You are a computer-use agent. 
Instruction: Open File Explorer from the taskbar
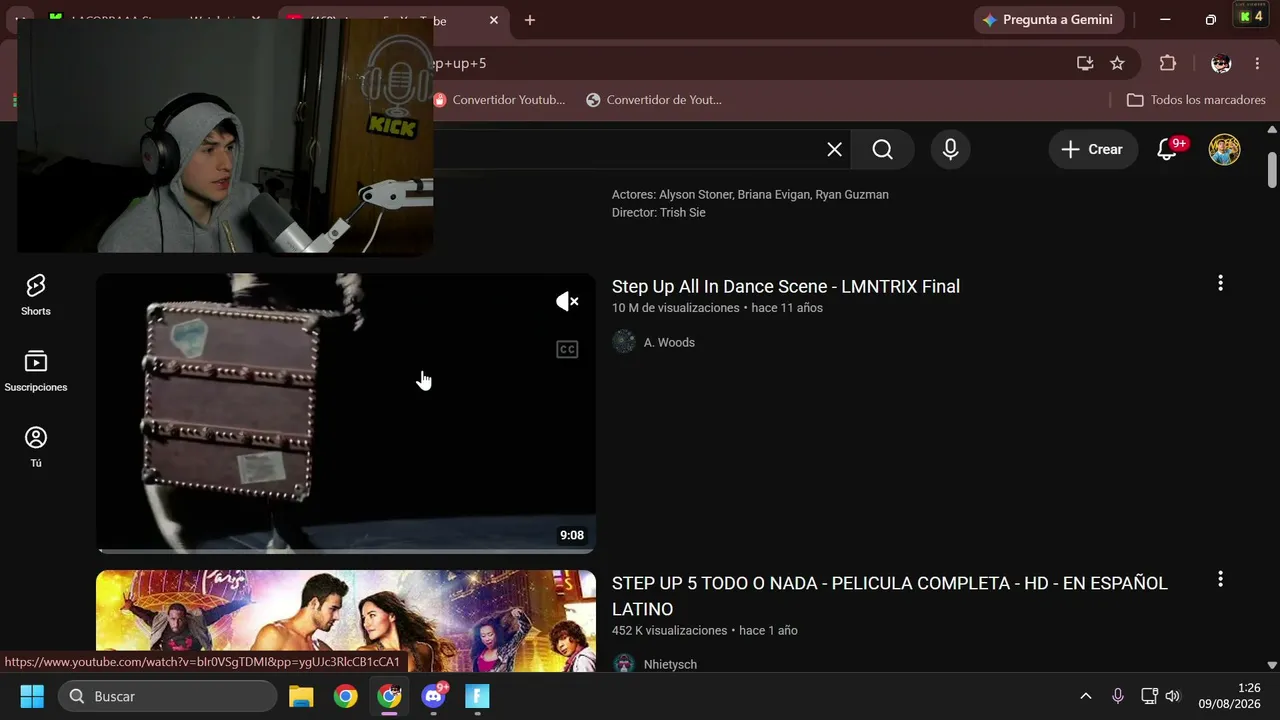point(301,696)
